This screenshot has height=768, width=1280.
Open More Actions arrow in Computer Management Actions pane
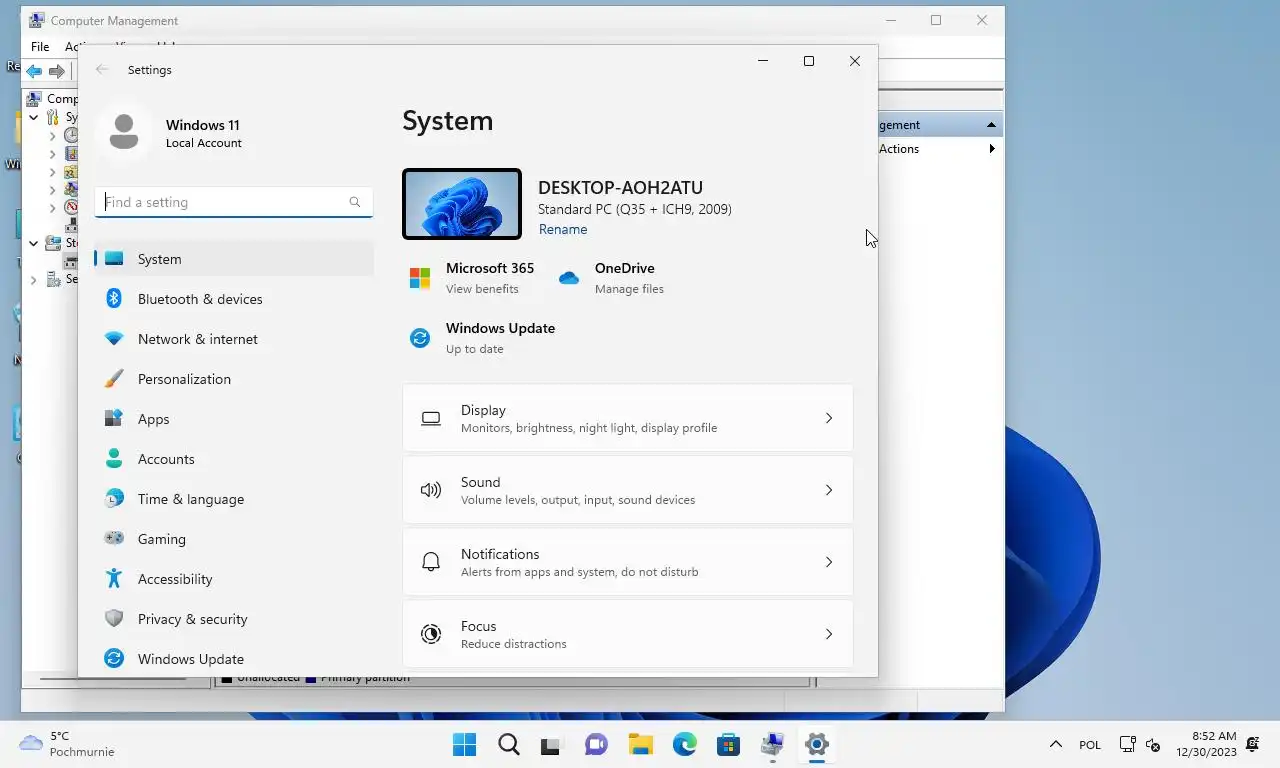[992, 149]
